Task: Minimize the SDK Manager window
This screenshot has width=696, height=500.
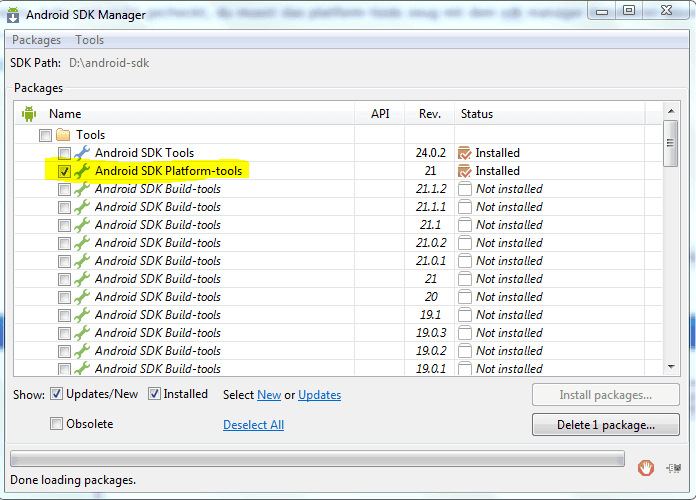Action: click(602, 11)
